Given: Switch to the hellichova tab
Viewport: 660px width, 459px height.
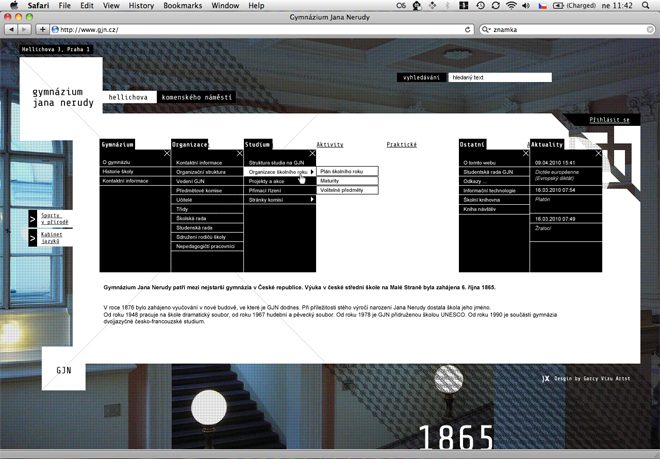Looking at the screenshot, I should pos(128,97).
